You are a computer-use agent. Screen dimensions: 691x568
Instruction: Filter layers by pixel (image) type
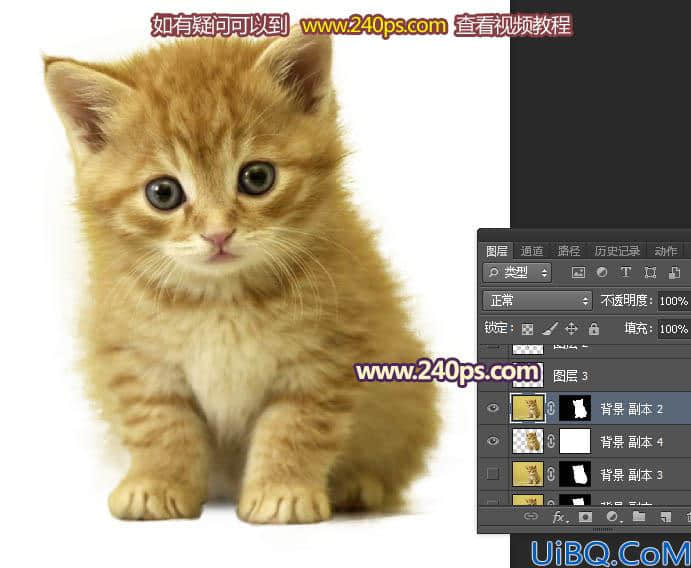point(578,273)
